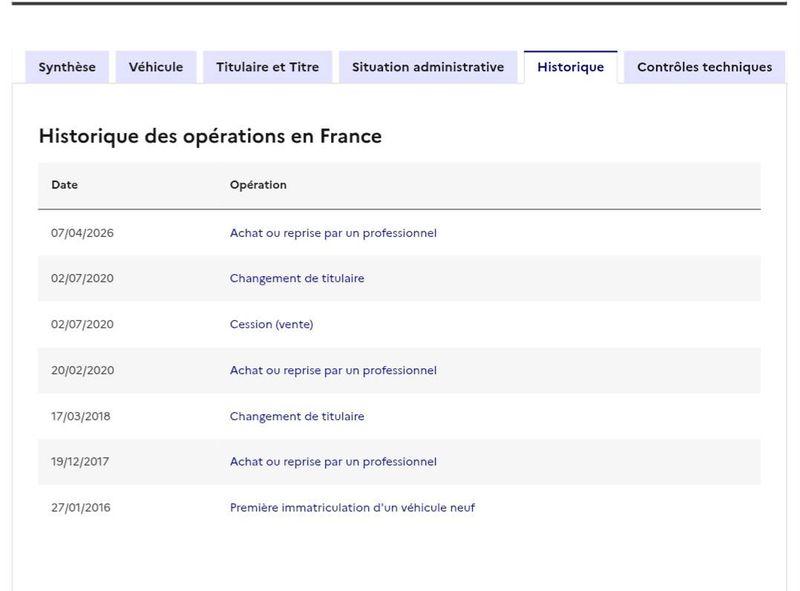Select the Titulaire et Titre tab
The width and height of the screenshot is (800, 591).
(267, 67)
